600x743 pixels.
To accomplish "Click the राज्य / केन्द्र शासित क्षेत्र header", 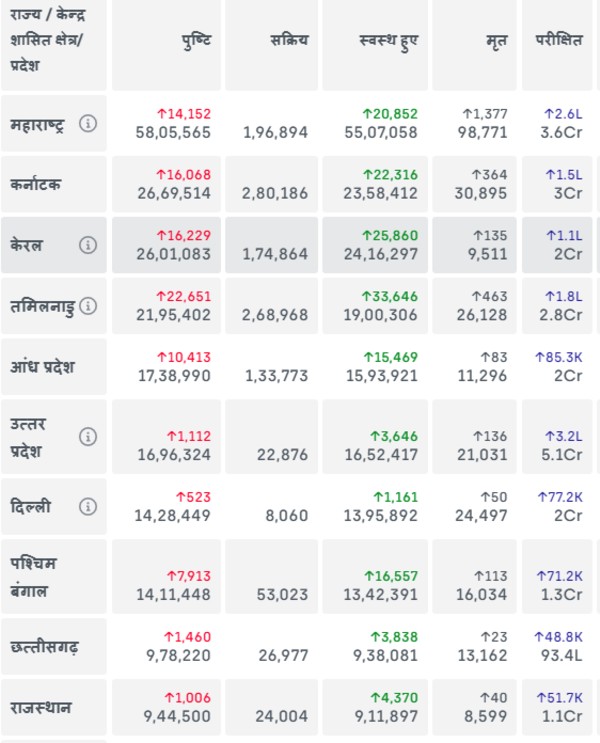I will 48,41.
